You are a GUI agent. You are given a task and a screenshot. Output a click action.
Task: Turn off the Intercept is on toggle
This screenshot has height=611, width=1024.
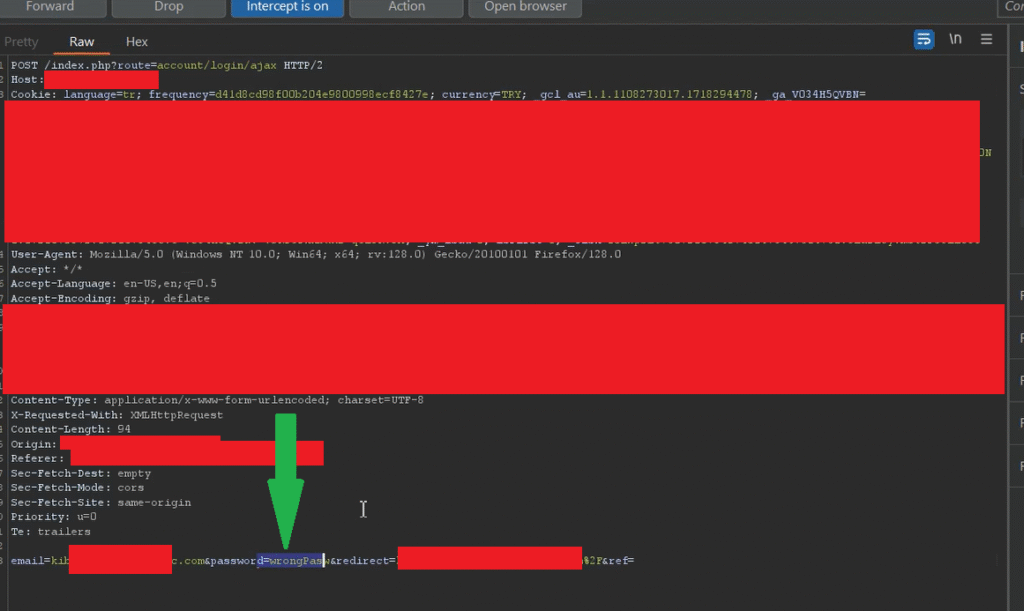tap(287, 7)
